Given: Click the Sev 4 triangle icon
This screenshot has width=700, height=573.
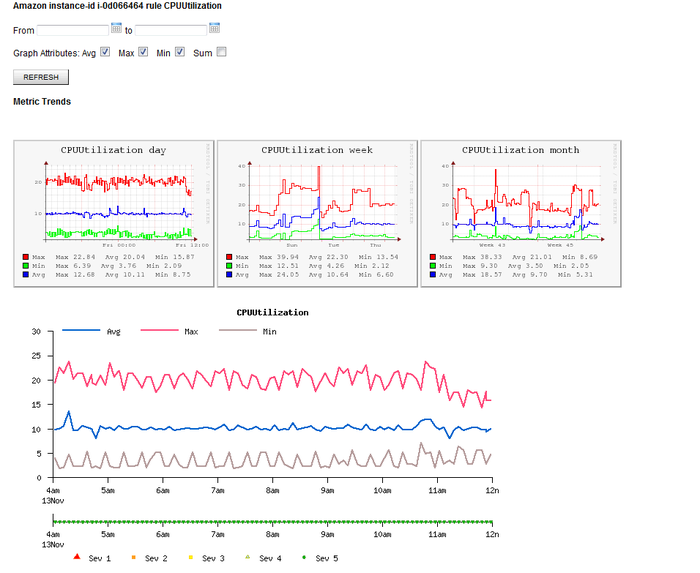Looking at the screenshot, I should tap(248, 557).
